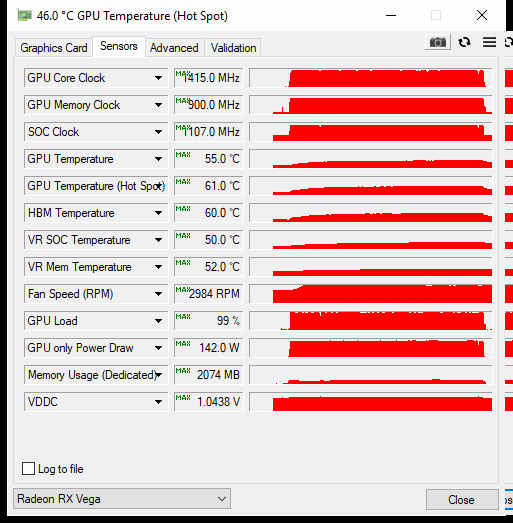Open the Radeon RX Vega GPU selector
The width and height of the screenshot is (513, 523).
[x=122, y=499]
